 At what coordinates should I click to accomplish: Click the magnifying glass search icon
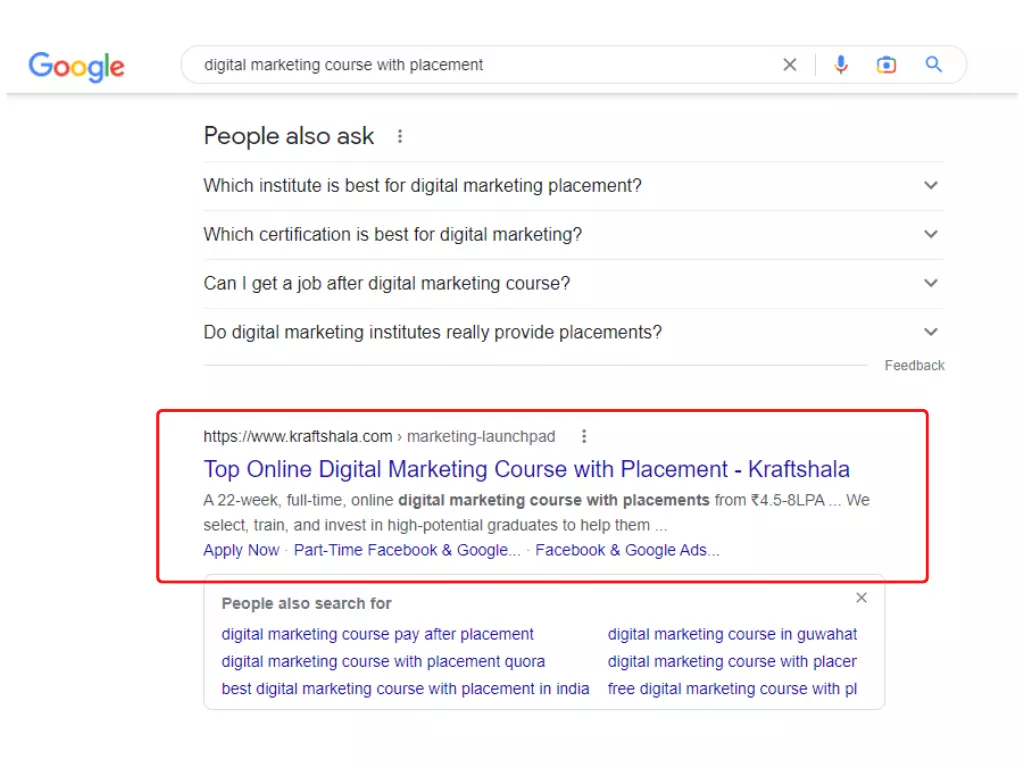(933, 64)
